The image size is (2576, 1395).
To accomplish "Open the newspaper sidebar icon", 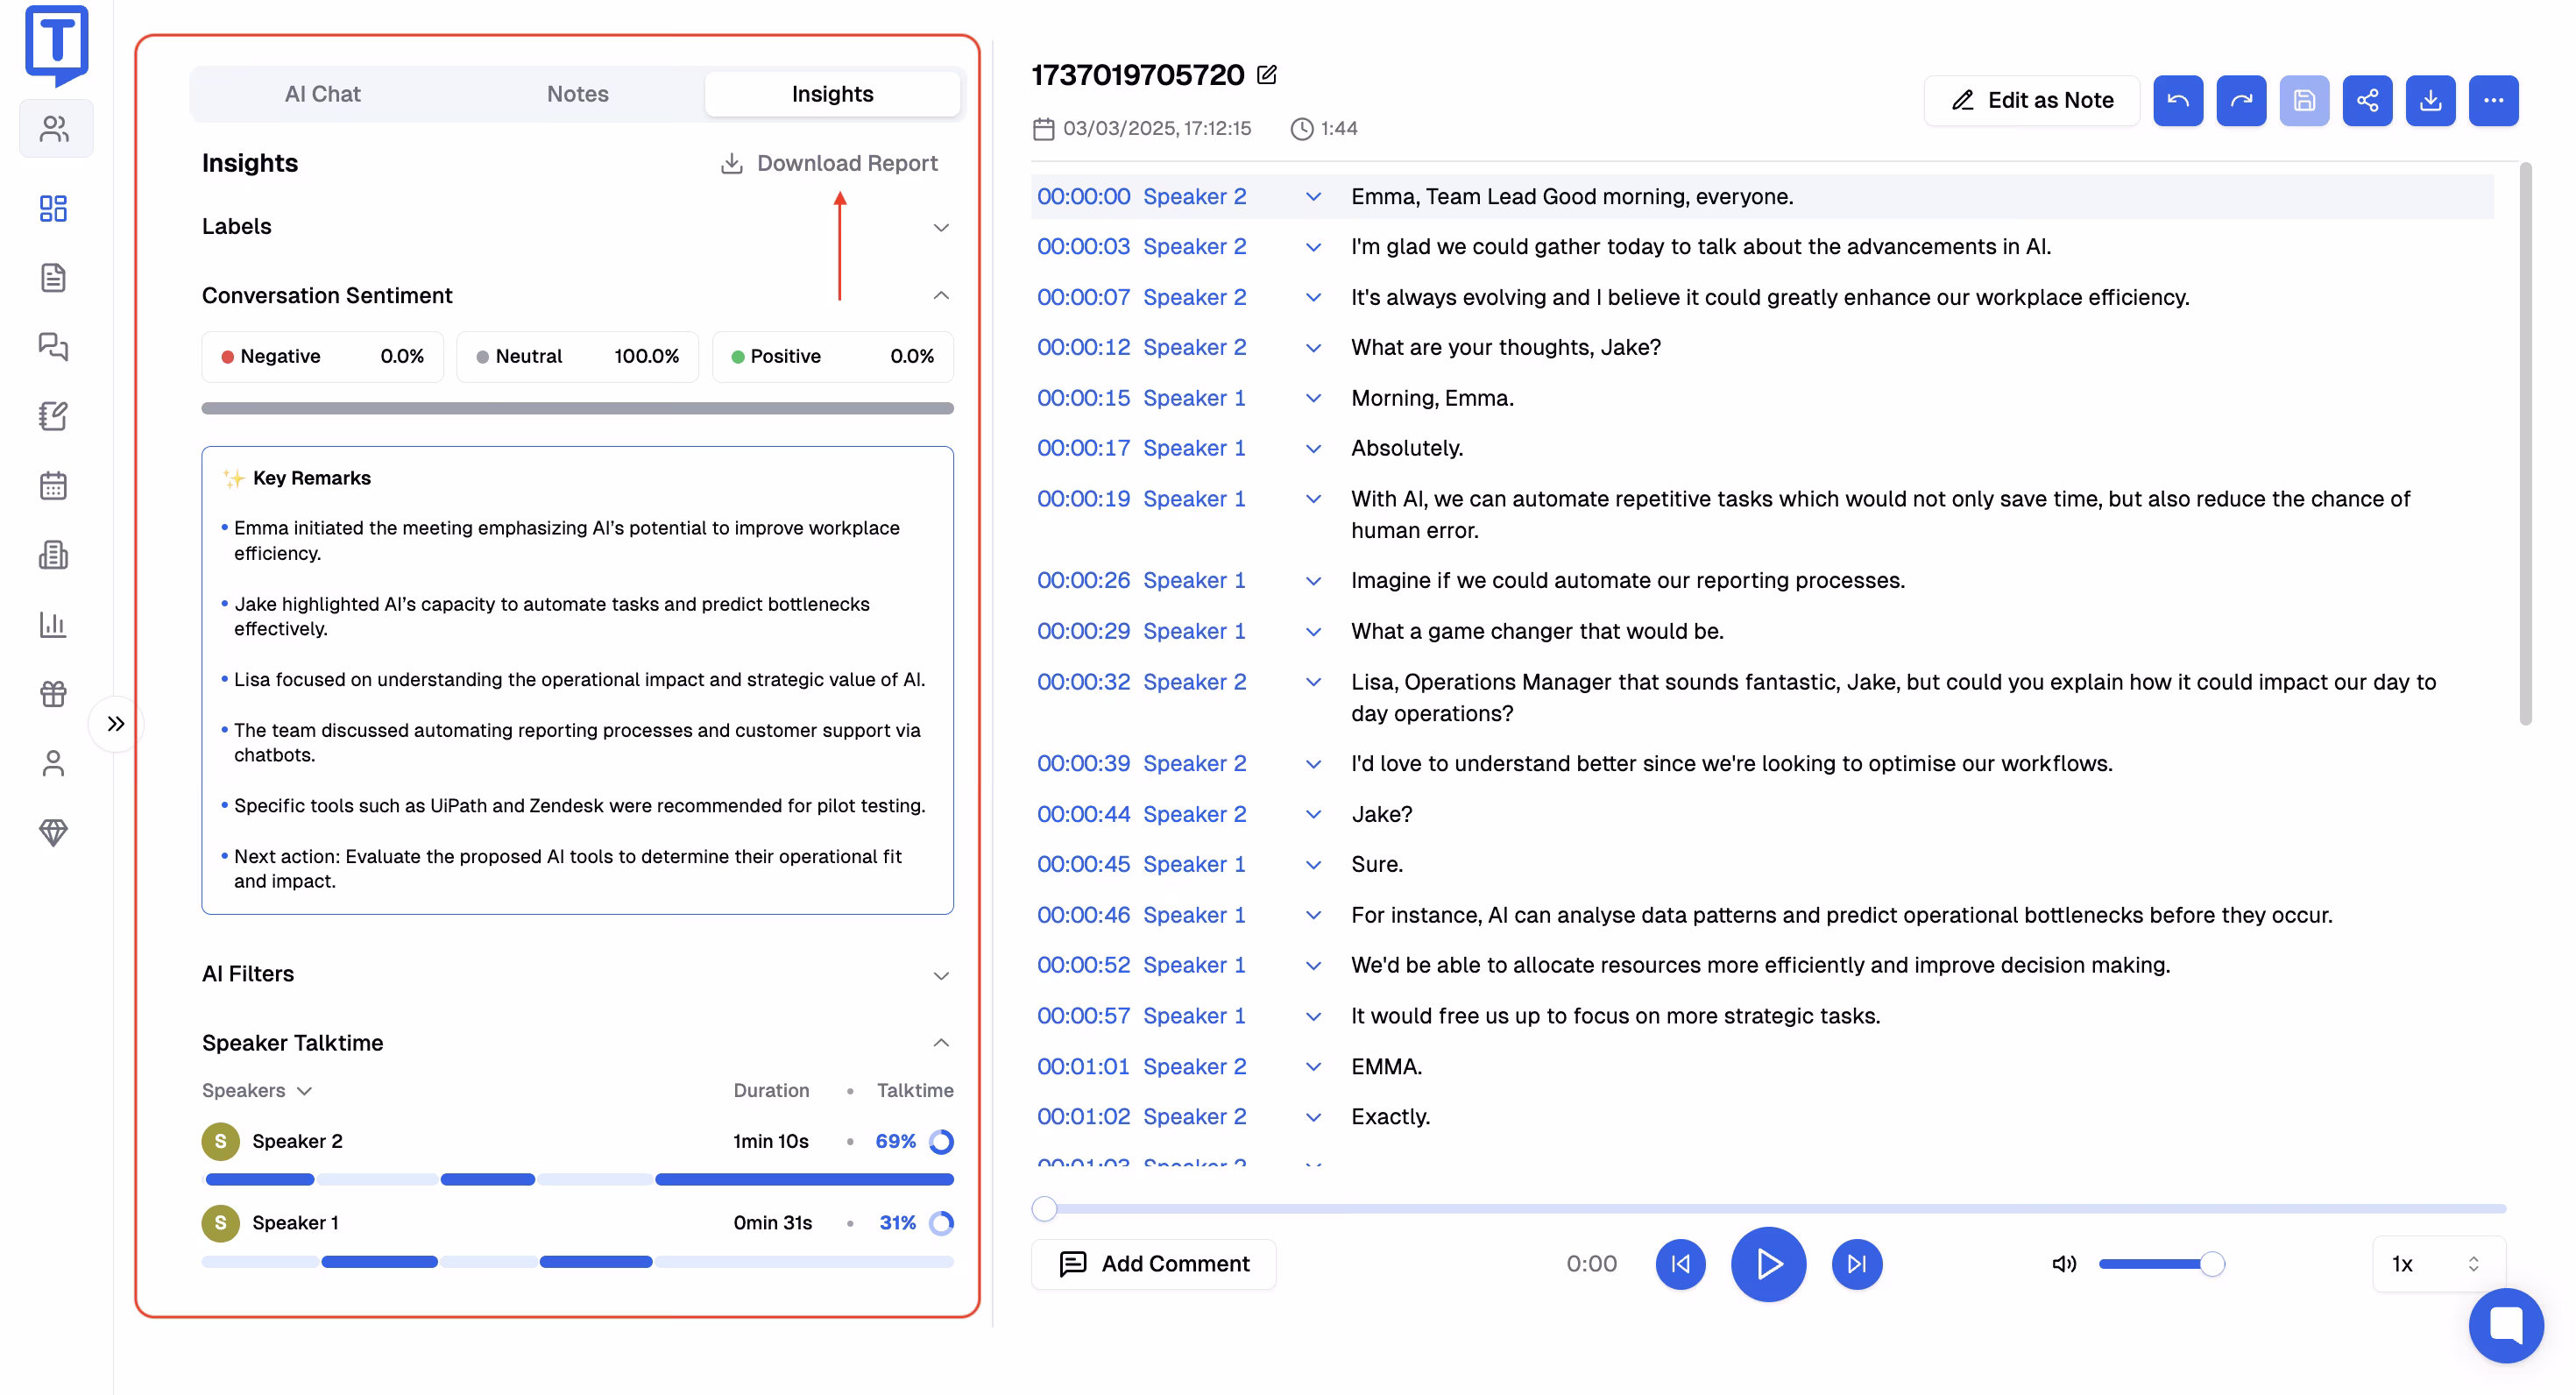I will [x=53, y=555].
